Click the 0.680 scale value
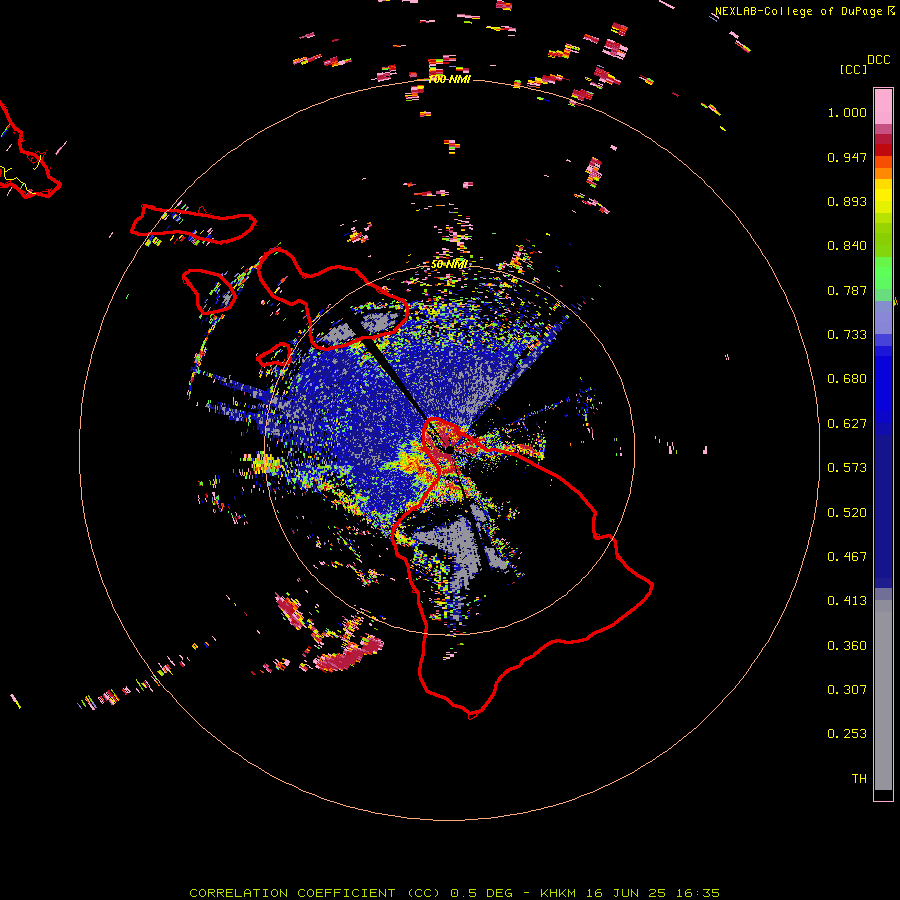Viewport: 900px width, 900px height. click(847, 379)
